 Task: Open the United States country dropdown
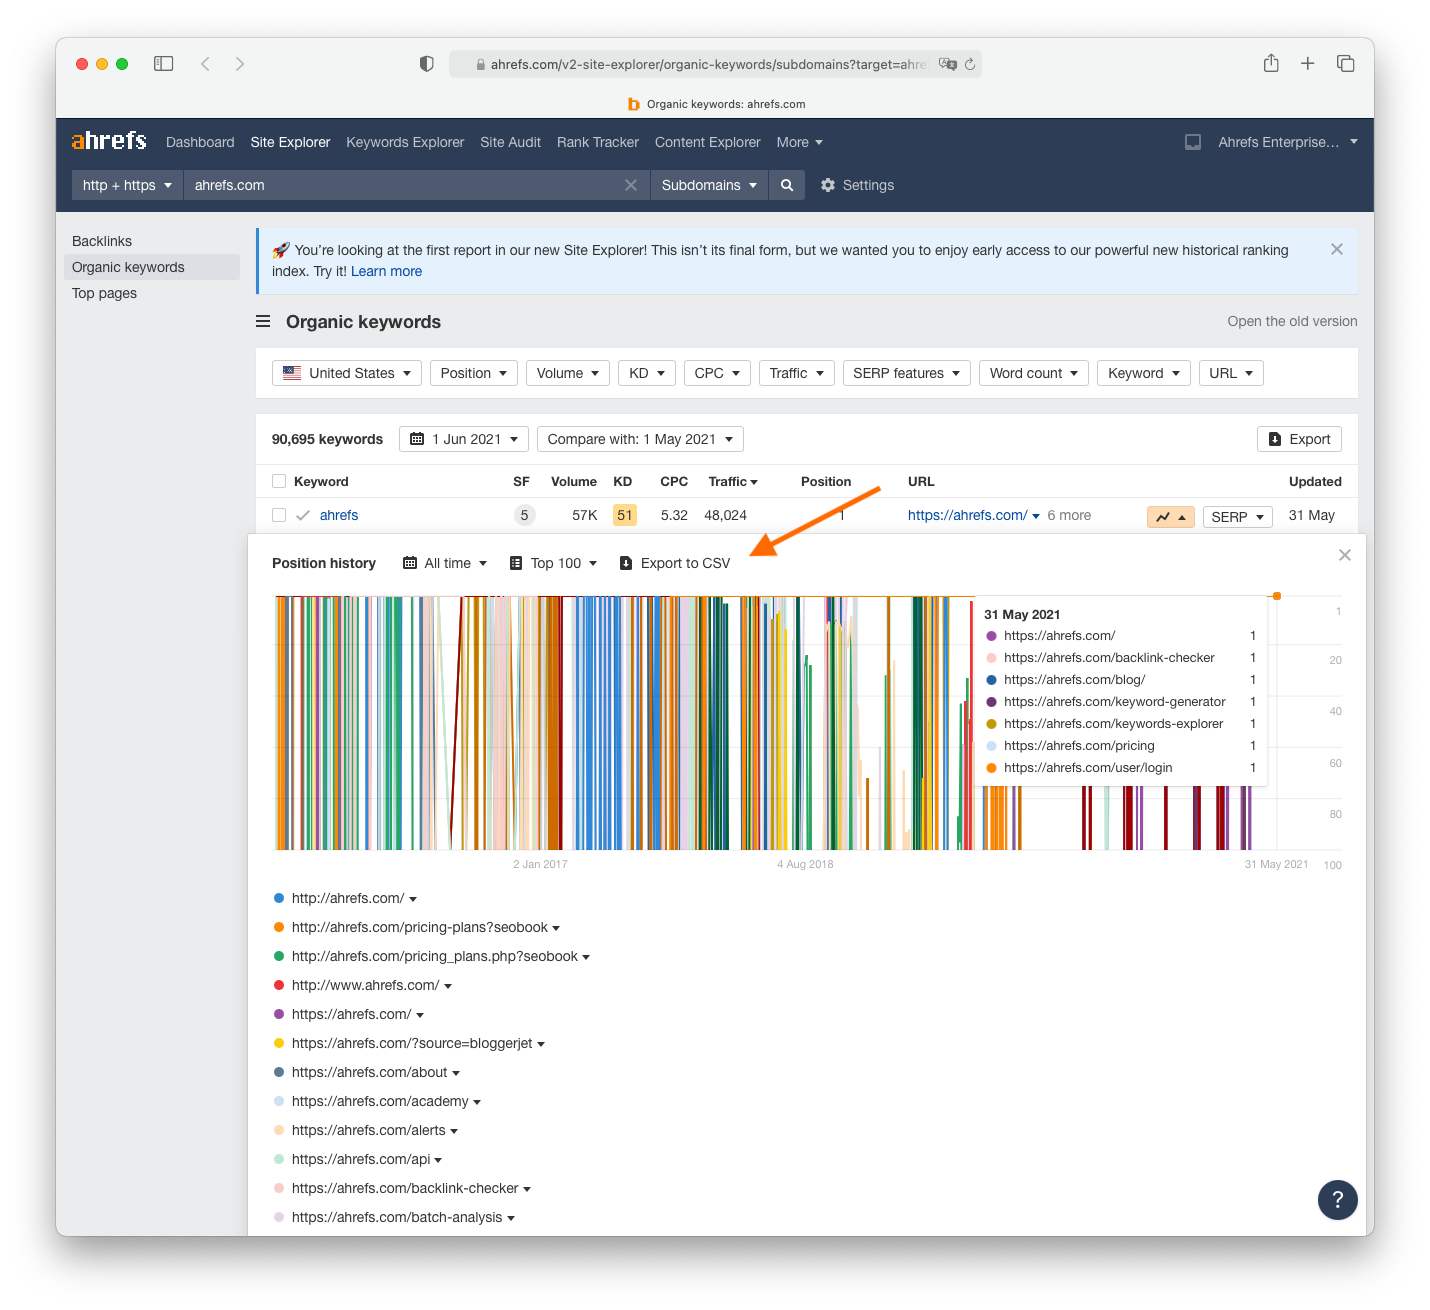pyautogui.click(x=347, y=373)
